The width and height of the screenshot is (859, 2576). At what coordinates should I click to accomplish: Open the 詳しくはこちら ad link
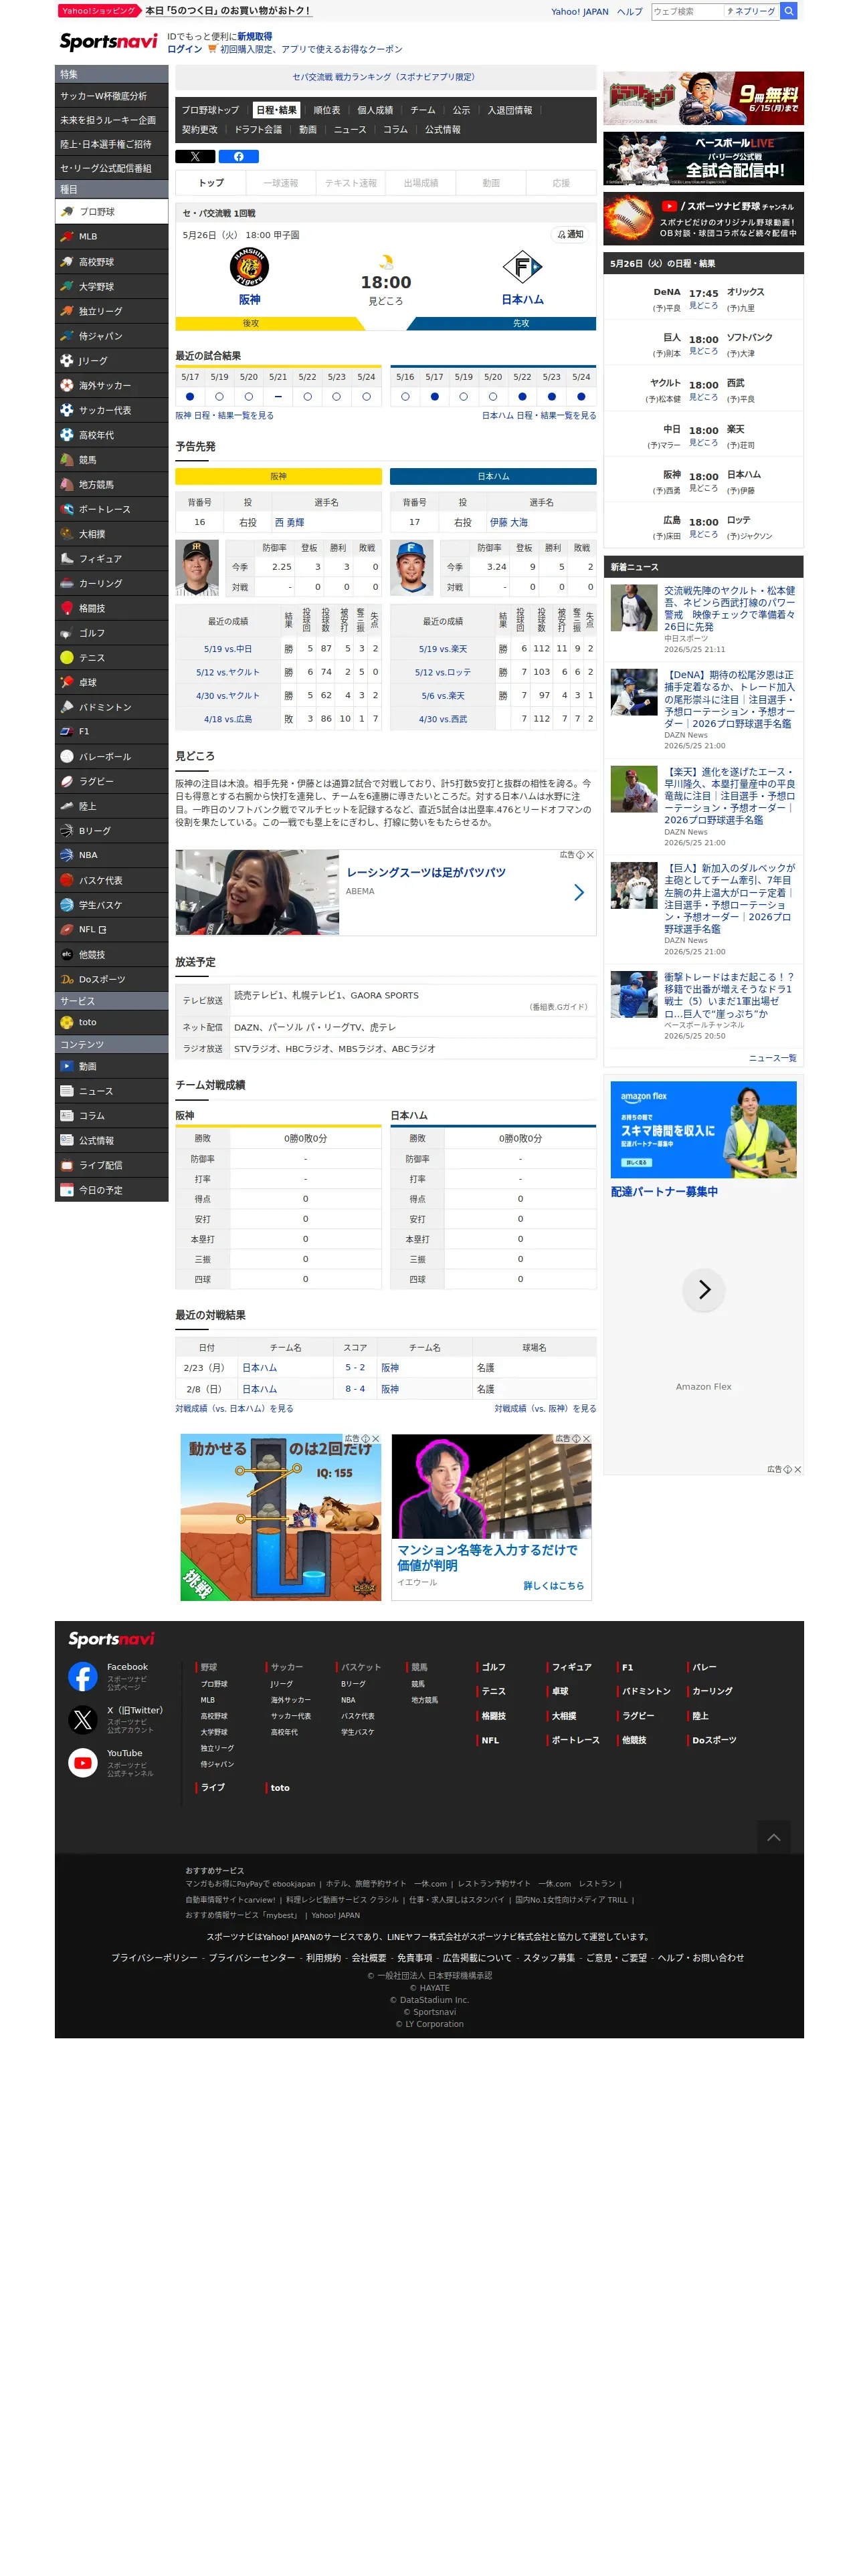point(554,1585)
